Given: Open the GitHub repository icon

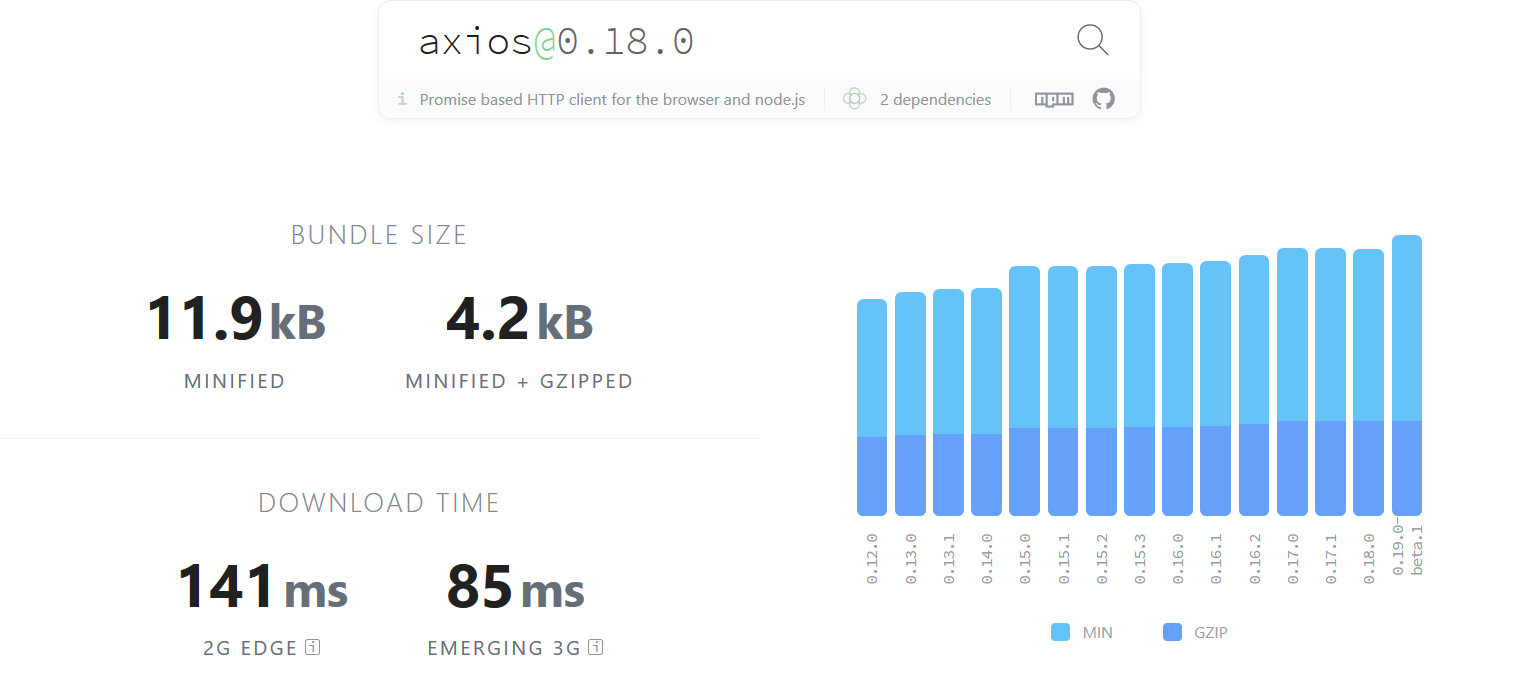Looking at the screenshot, I should click(x=1103, y=99).
